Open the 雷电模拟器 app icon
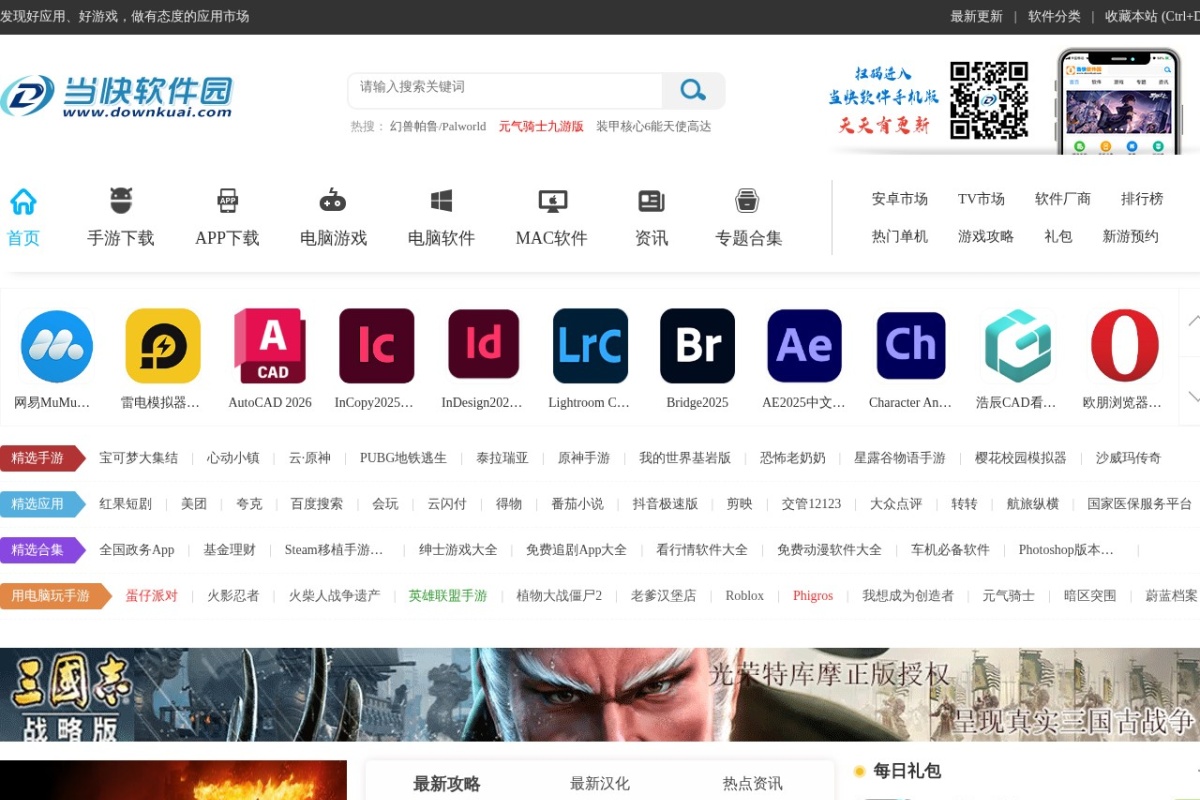 pyautogui.click(x=163, y=346)
